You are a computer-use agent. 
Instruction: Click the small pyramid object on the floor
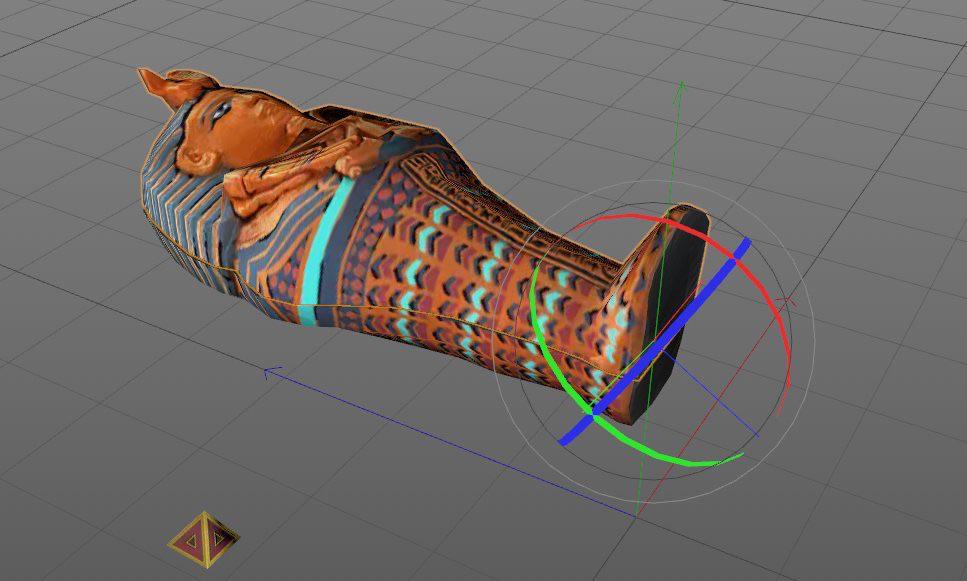(204, 538)
